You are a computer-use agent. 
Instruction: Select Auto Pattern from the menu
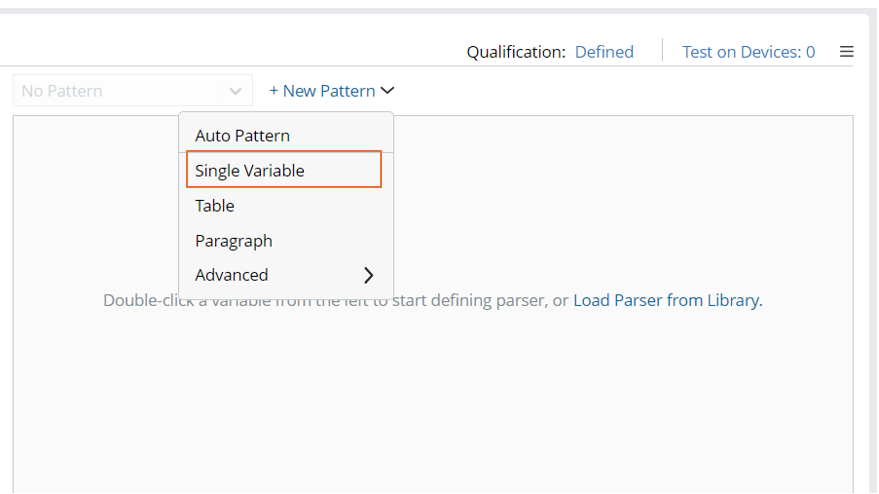tap(242, 136)
